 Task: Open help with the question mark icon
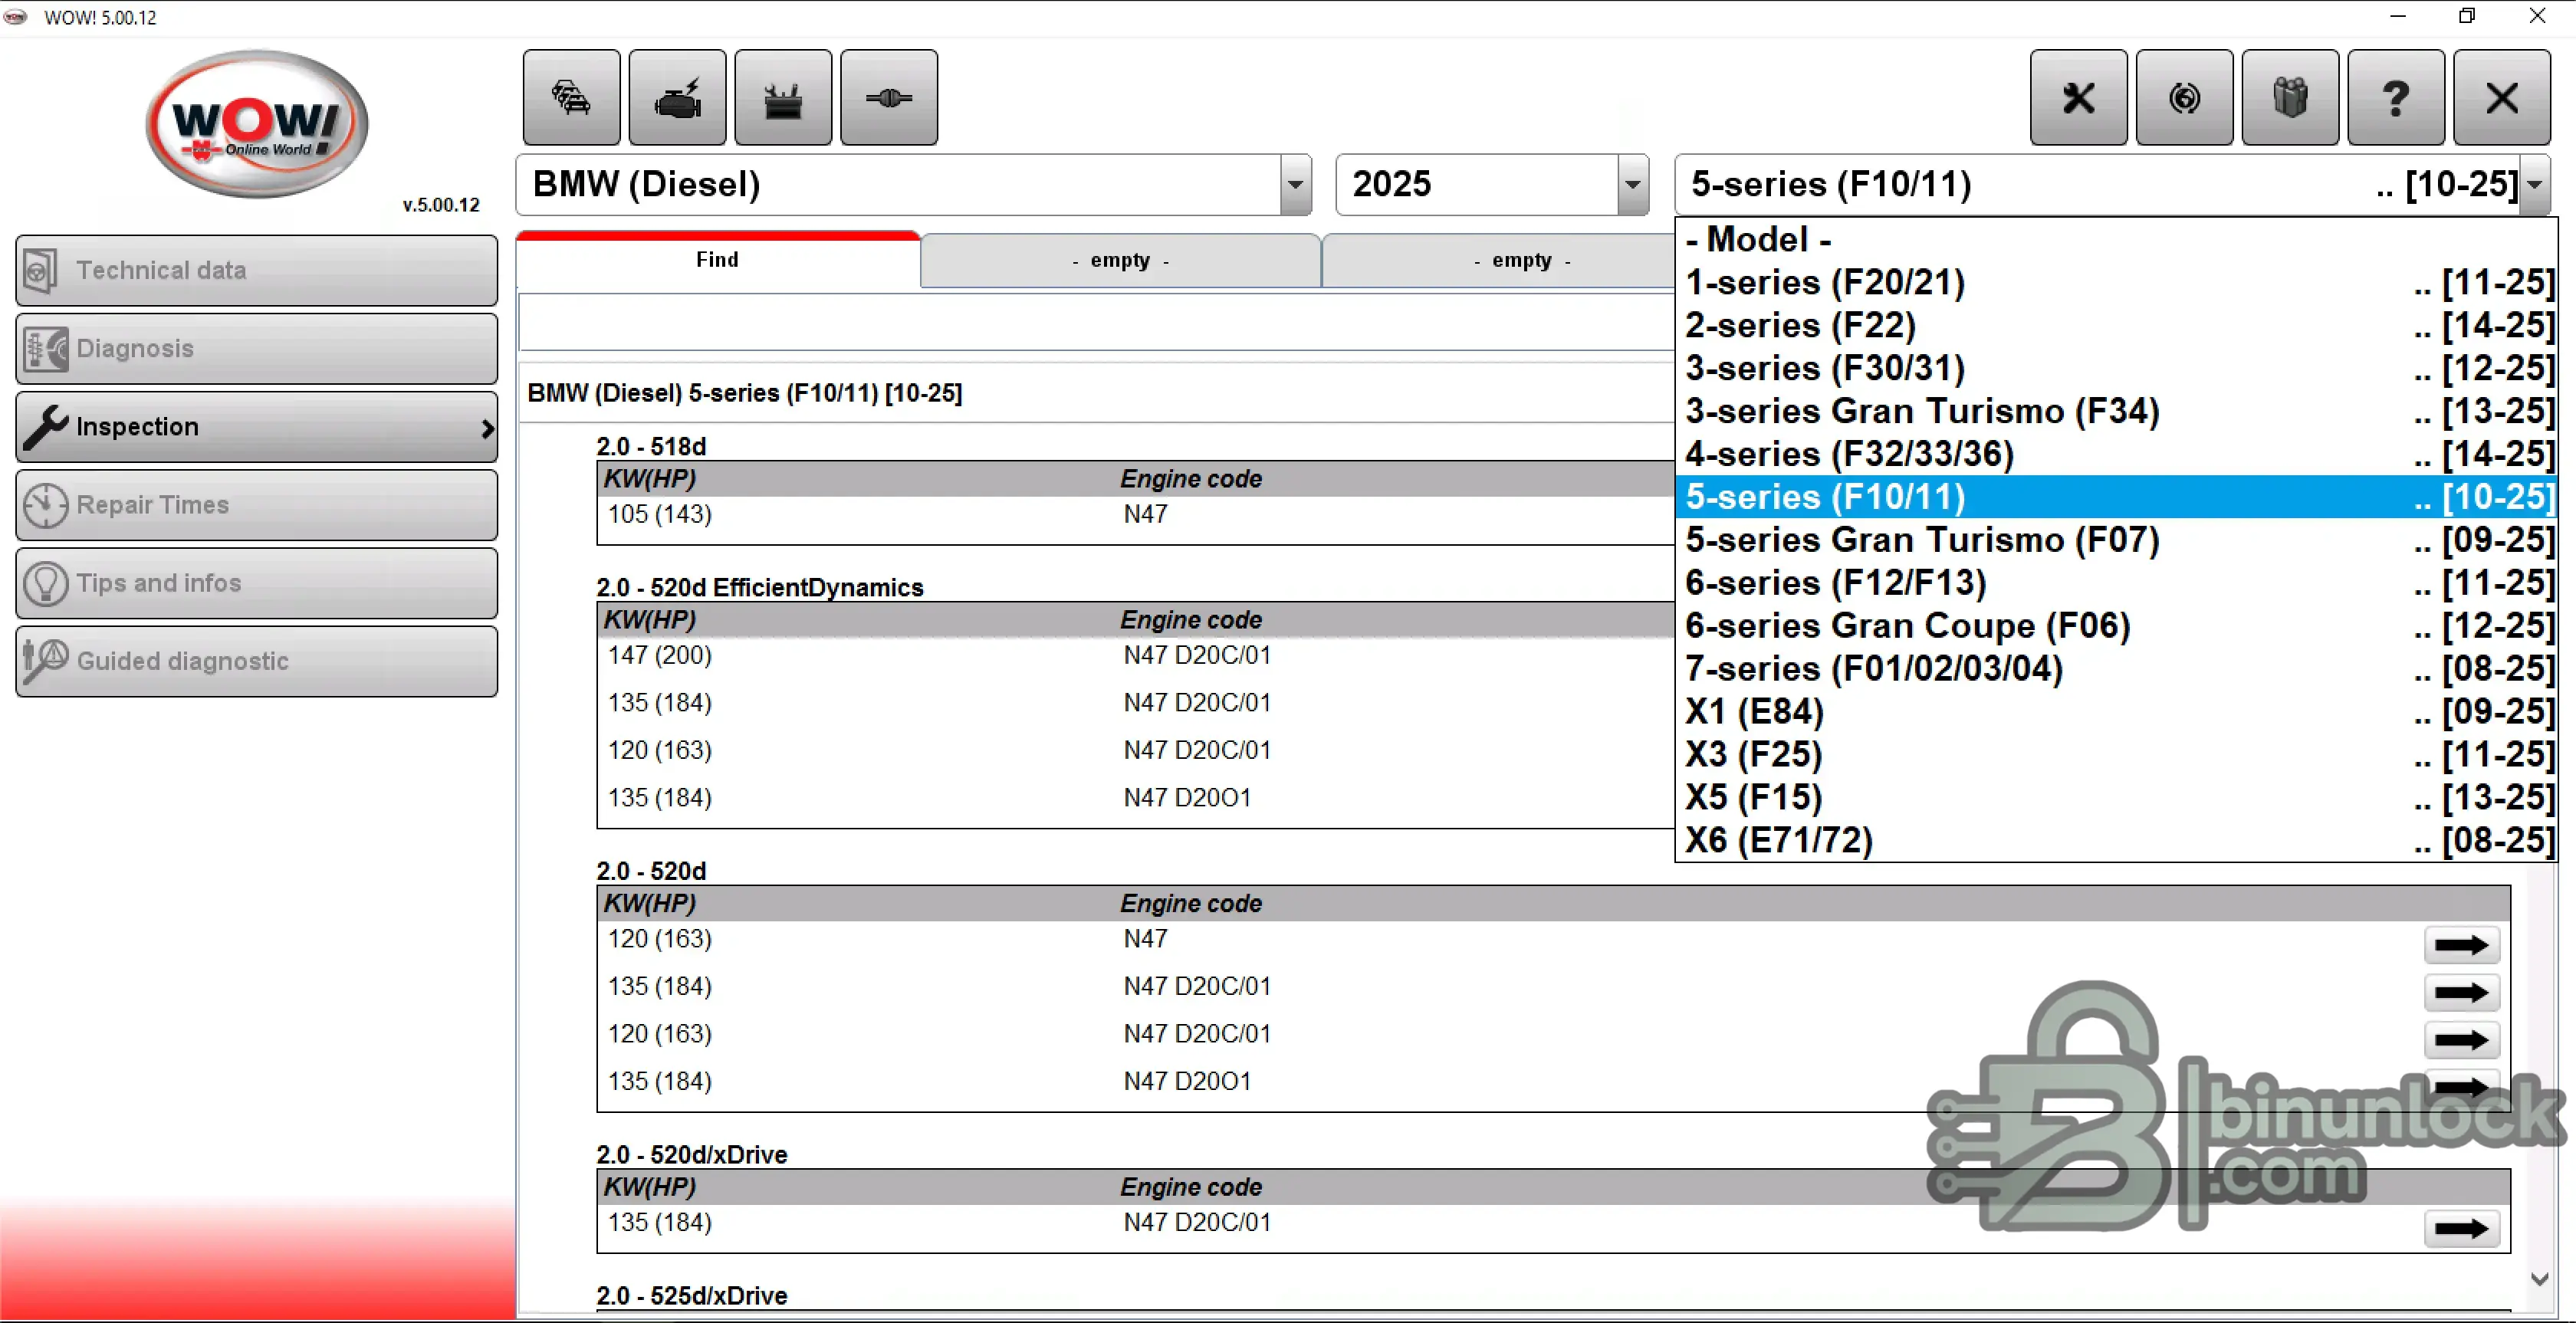tap(2397, 98)
